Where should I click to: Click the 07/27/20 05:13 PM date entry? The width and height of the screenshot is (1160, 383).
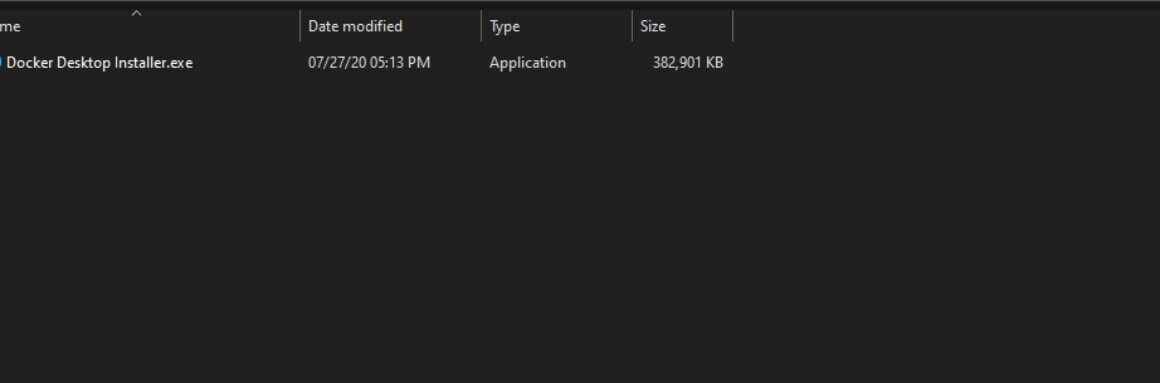click(x=369, y=63)
